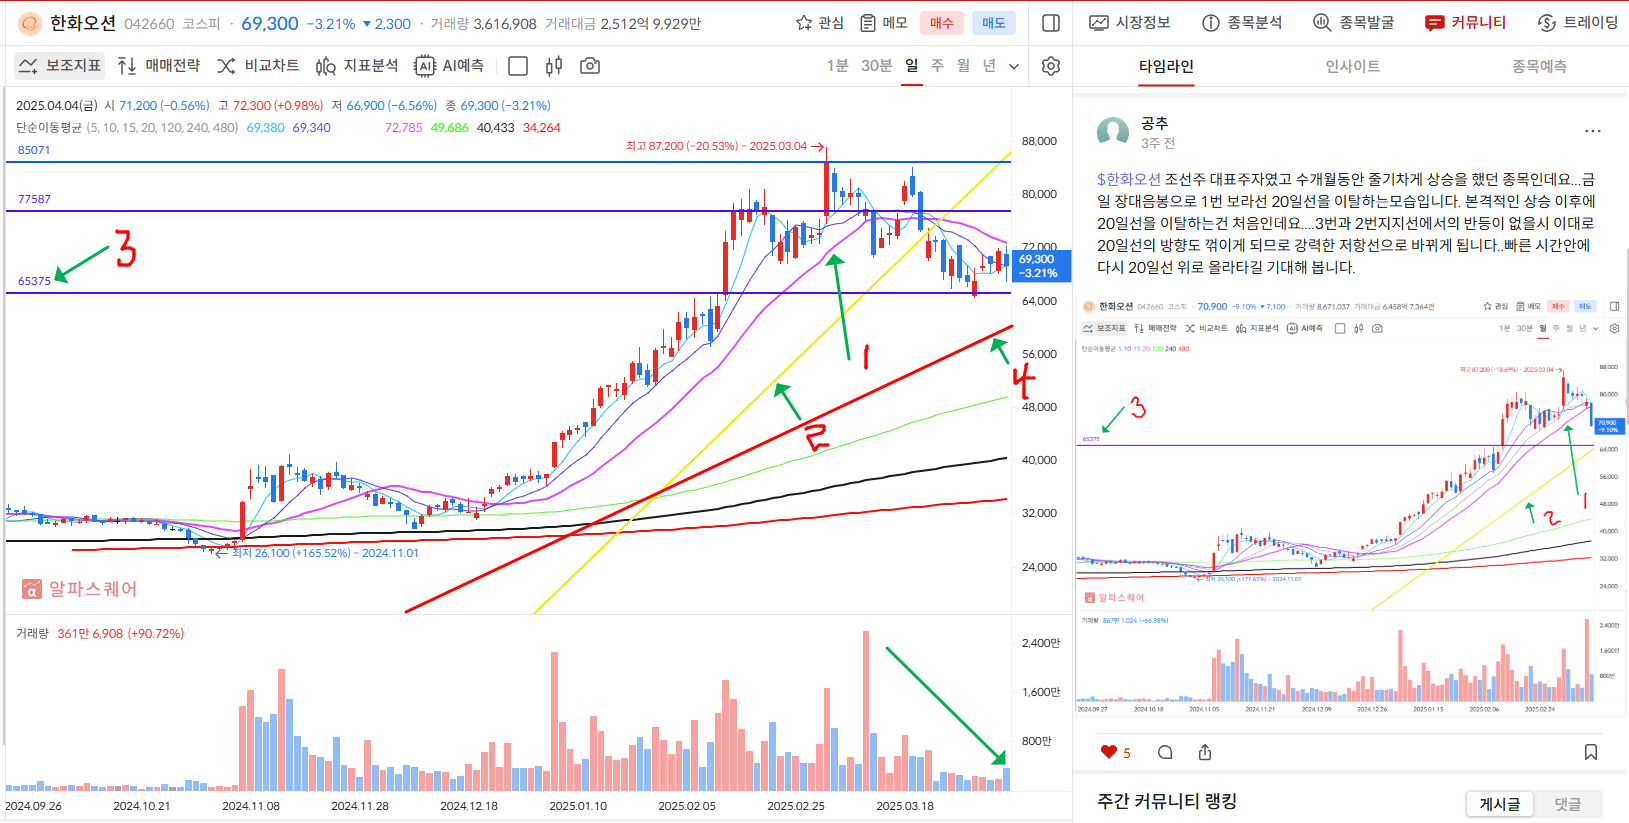Open 커뮤니티 community menu
This screenshot has width=1629, height=823.
click(1466, 23)
